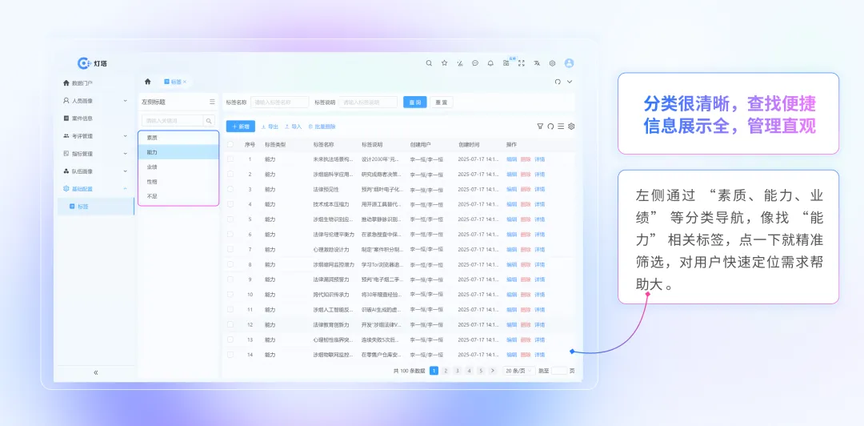Click the category keyword search field

click(172, 121)
